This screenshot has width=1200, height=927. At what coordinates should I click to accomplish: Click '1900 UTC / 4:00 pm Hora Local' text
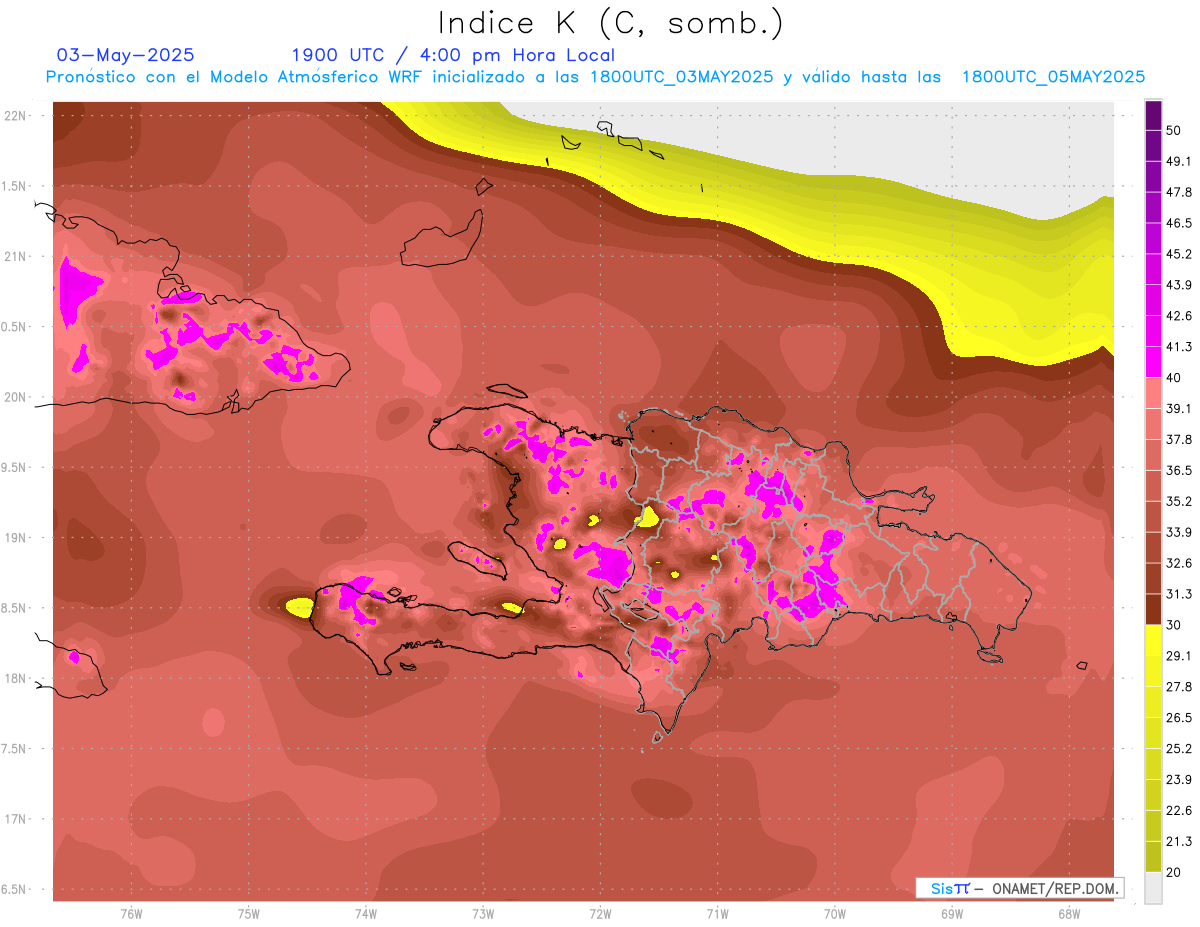(453, 55)
